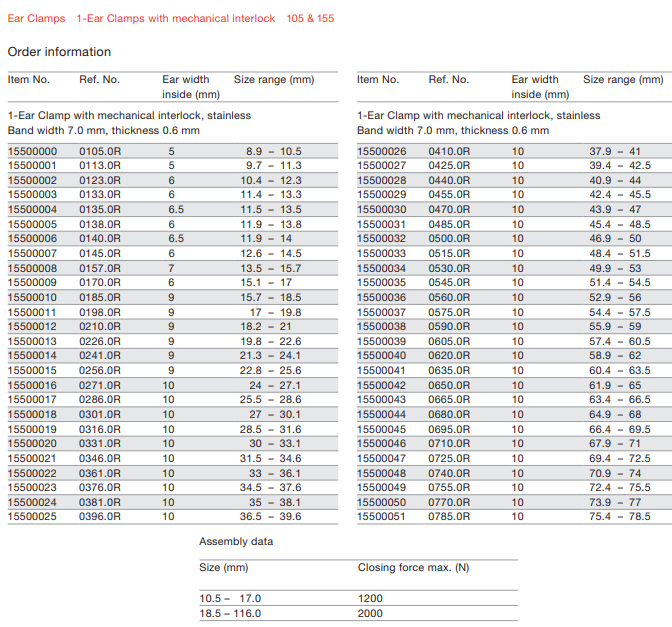Select reference number 0113.0R
672x627 pixels.
pyautogui.click(x=100, y=165)
